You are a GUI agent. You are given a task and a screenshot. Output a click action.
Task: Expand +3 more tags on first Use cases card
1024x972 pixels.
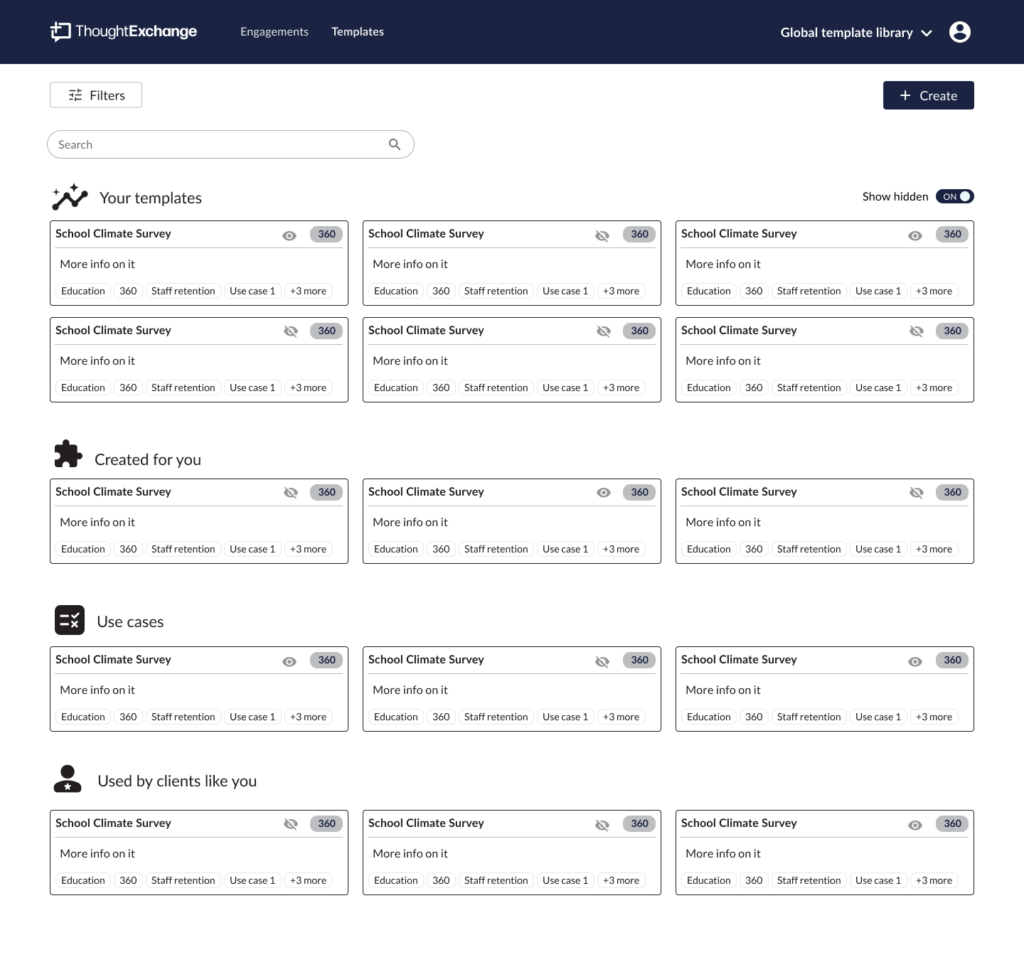point(308,717)
